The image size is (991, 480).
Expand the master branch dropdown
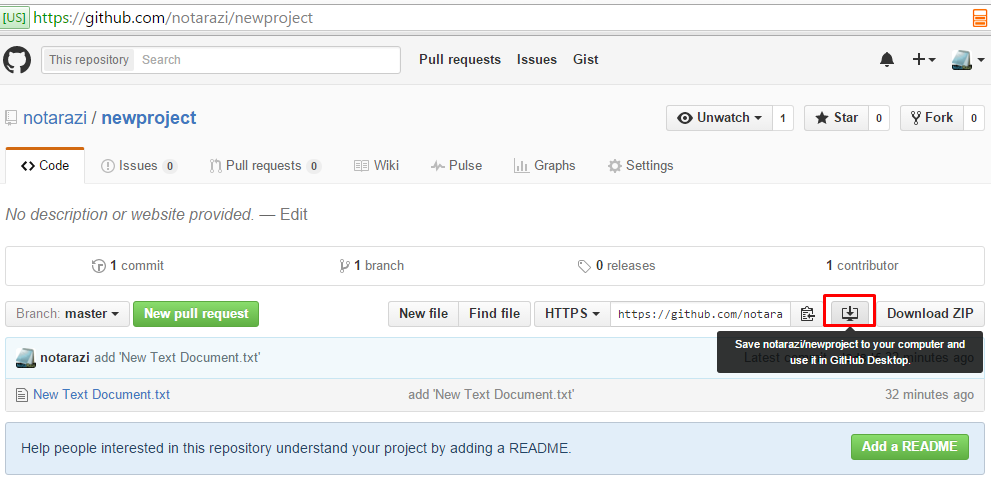[x=67, y=314]
